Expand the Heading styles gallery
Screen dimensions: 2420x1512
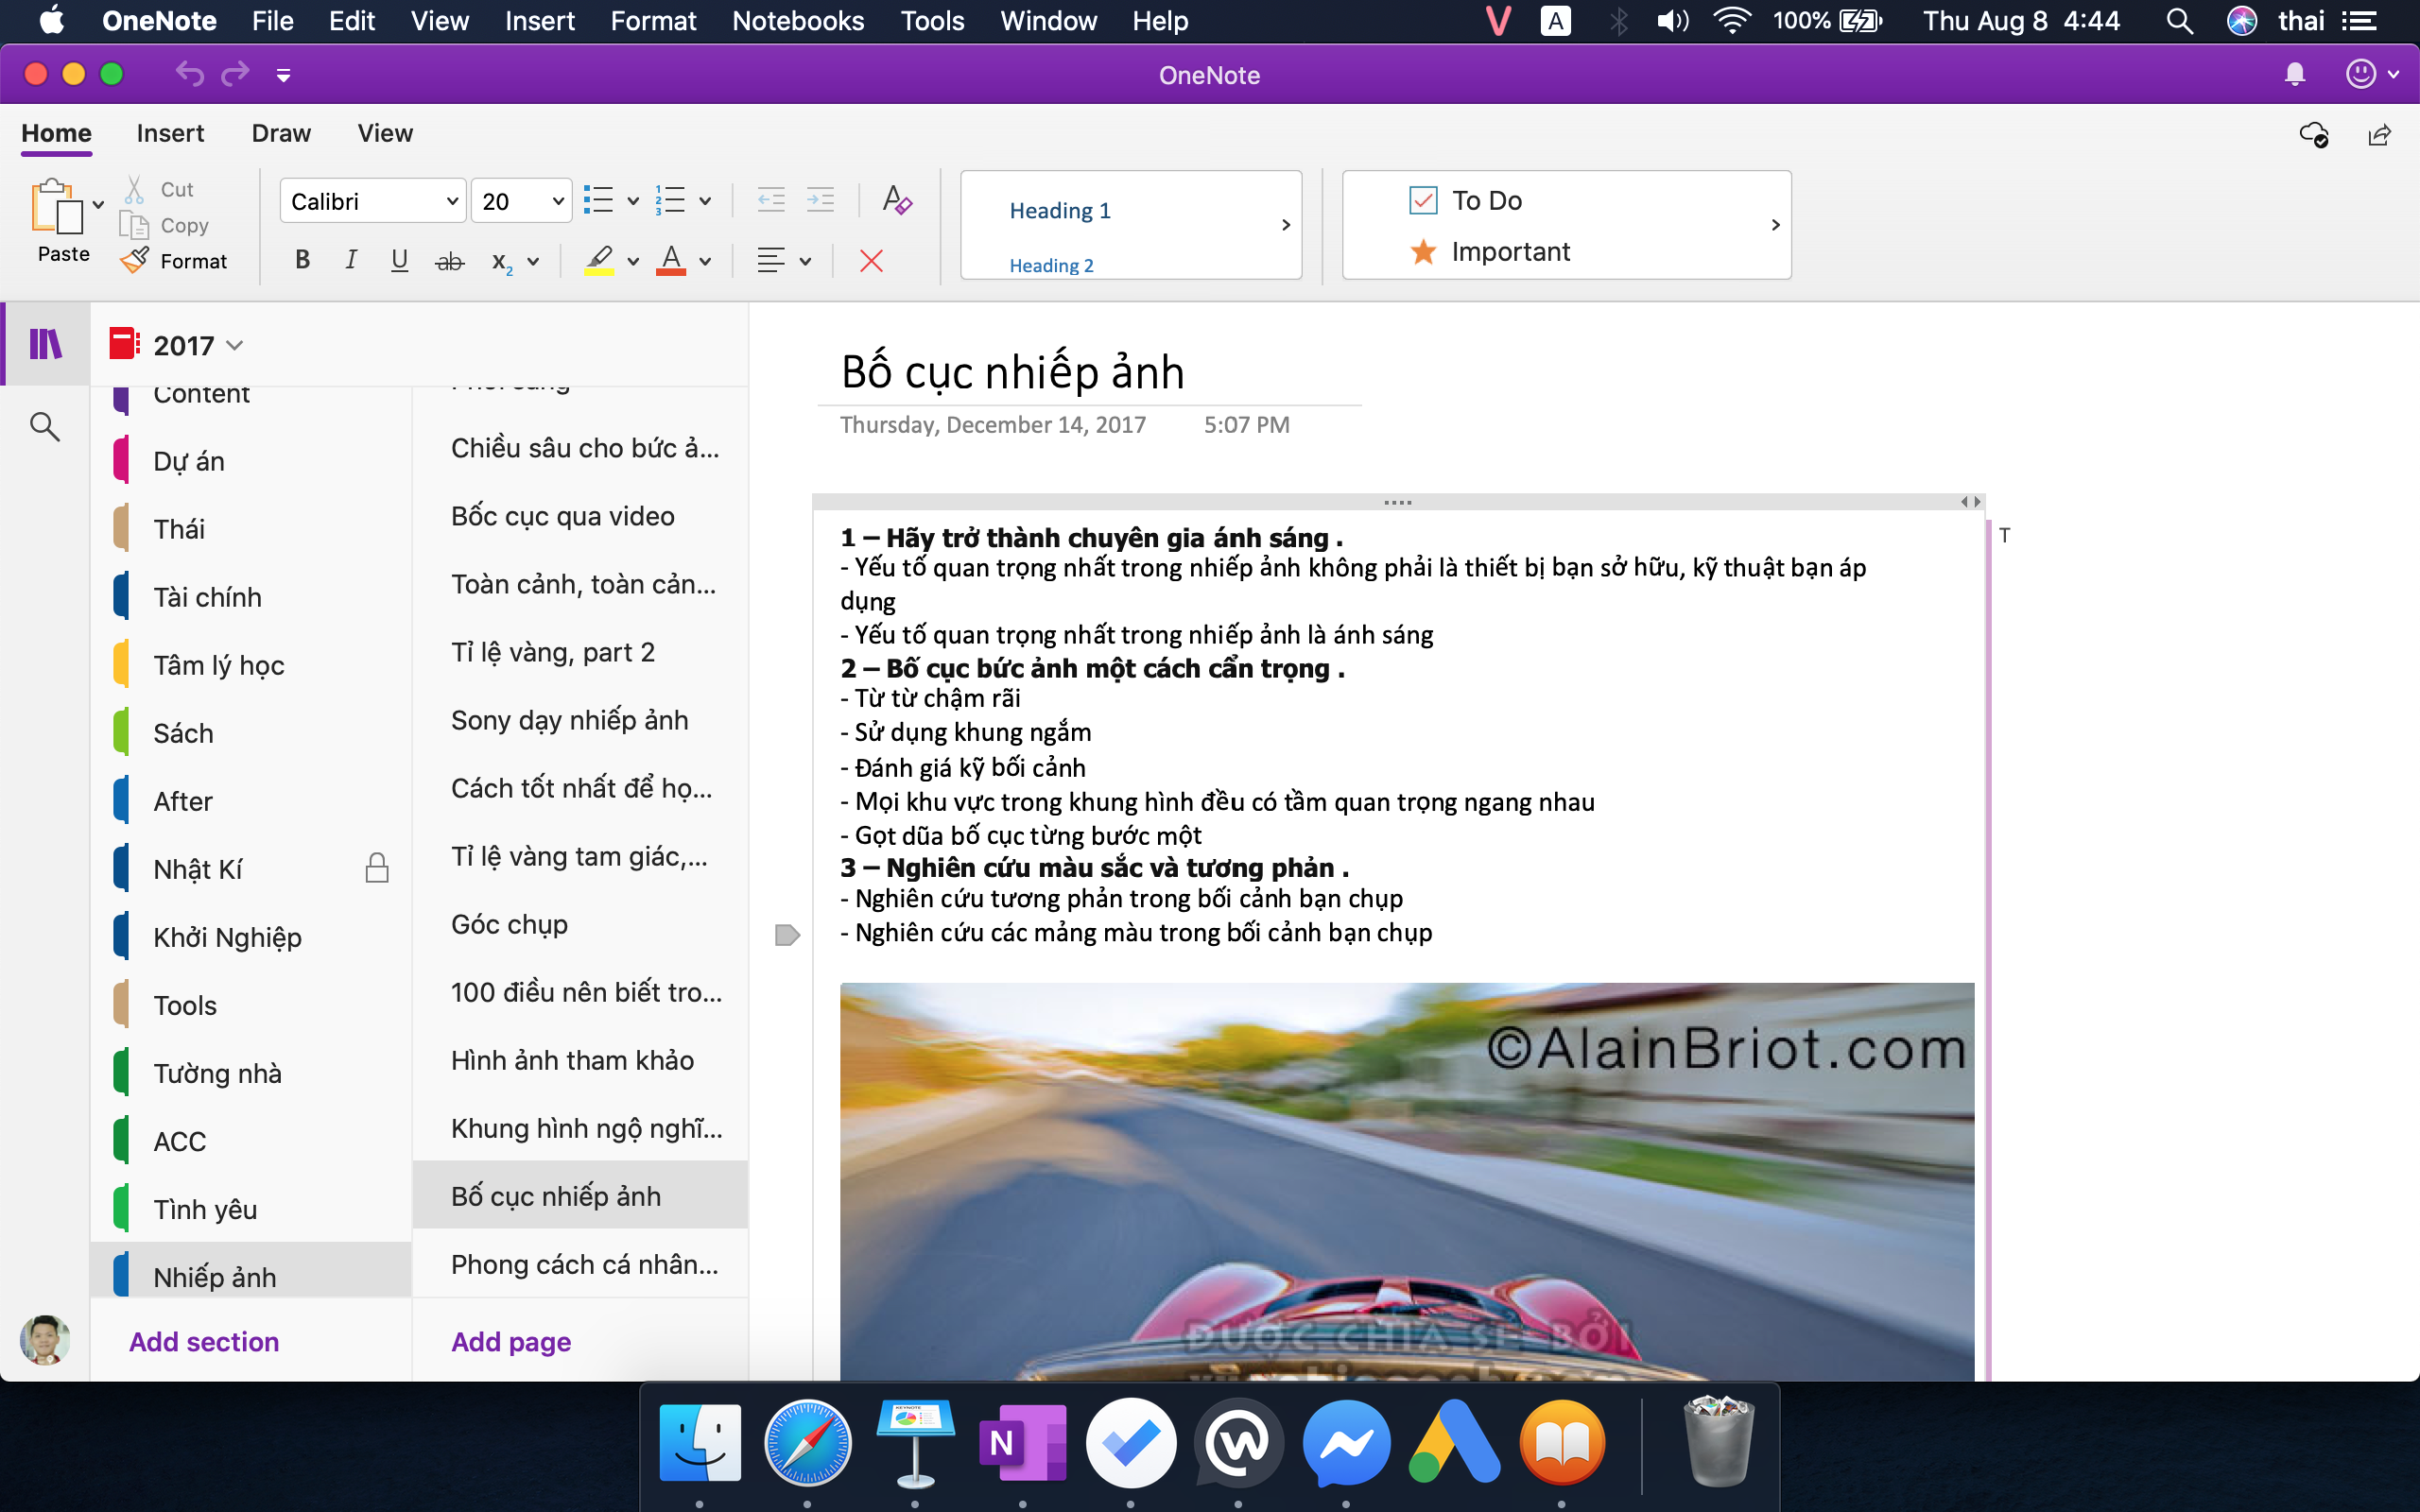point(1286,225)
